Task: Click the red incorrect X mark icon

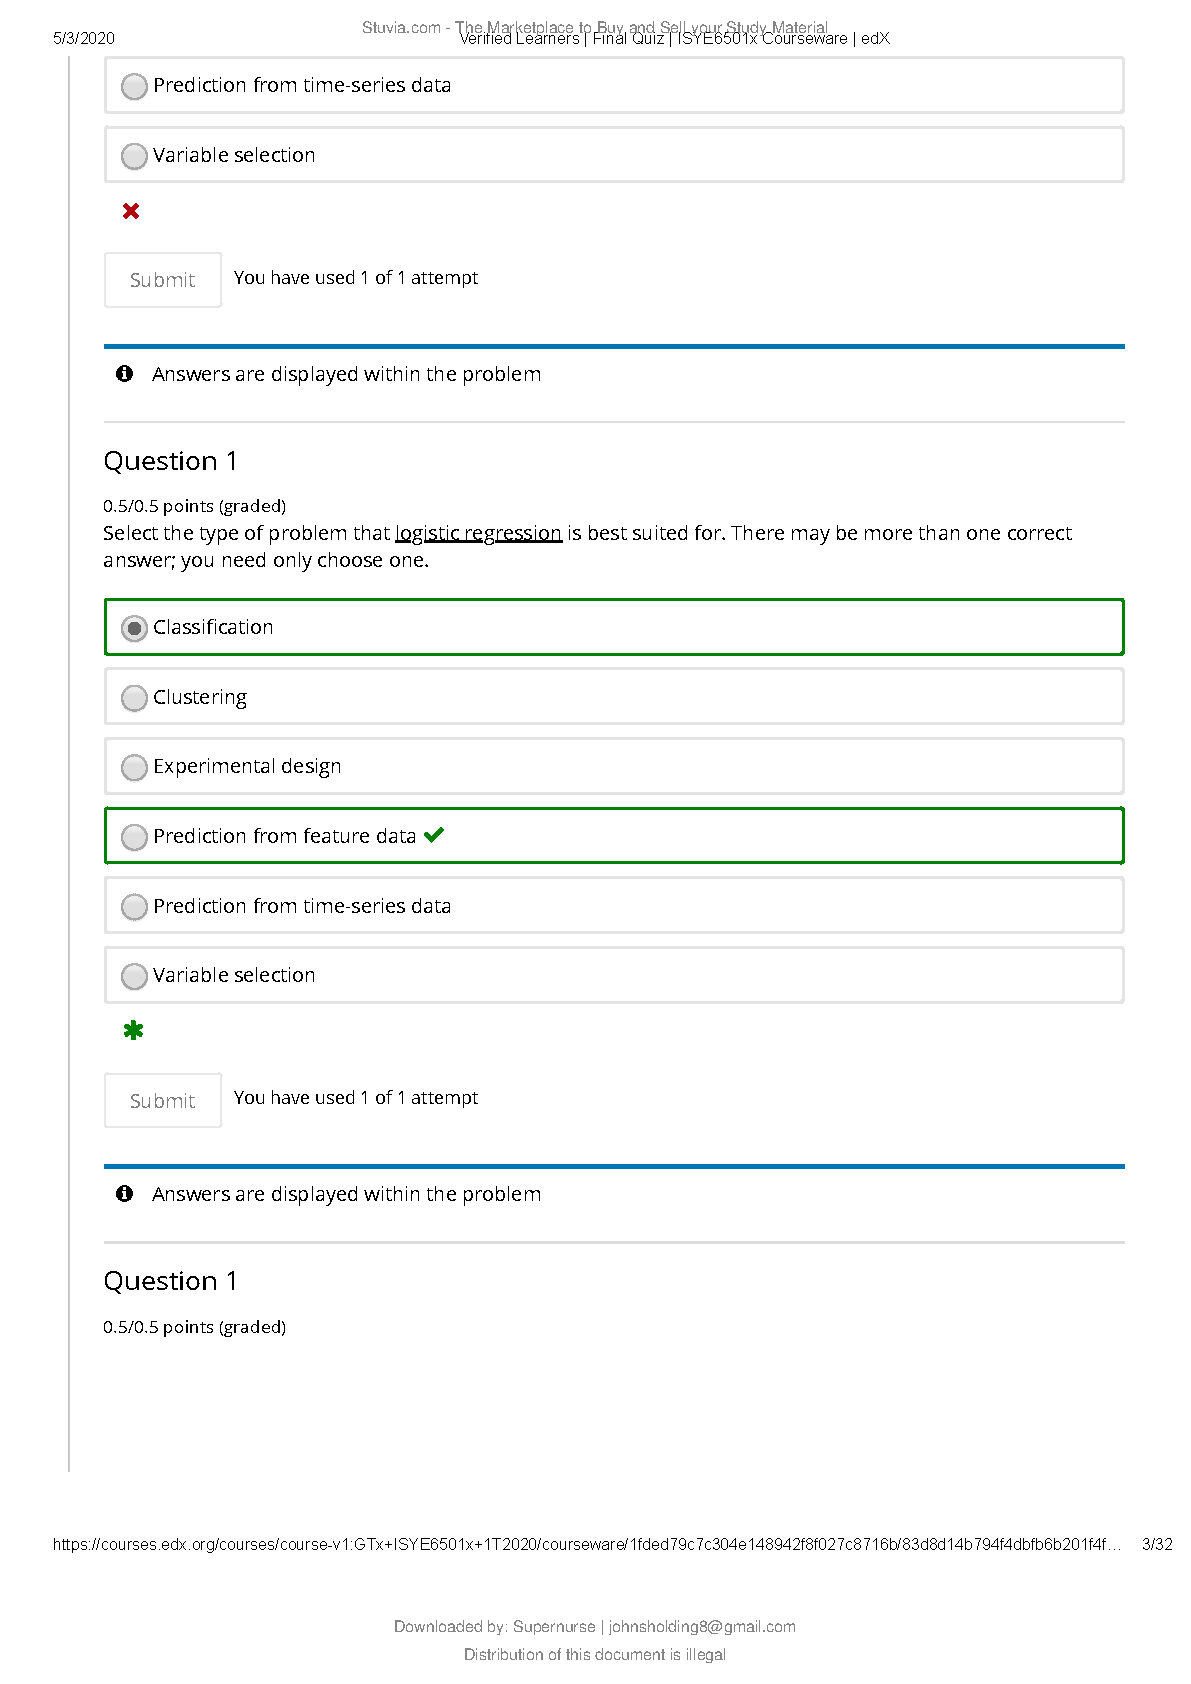Action: click(131, 211)
